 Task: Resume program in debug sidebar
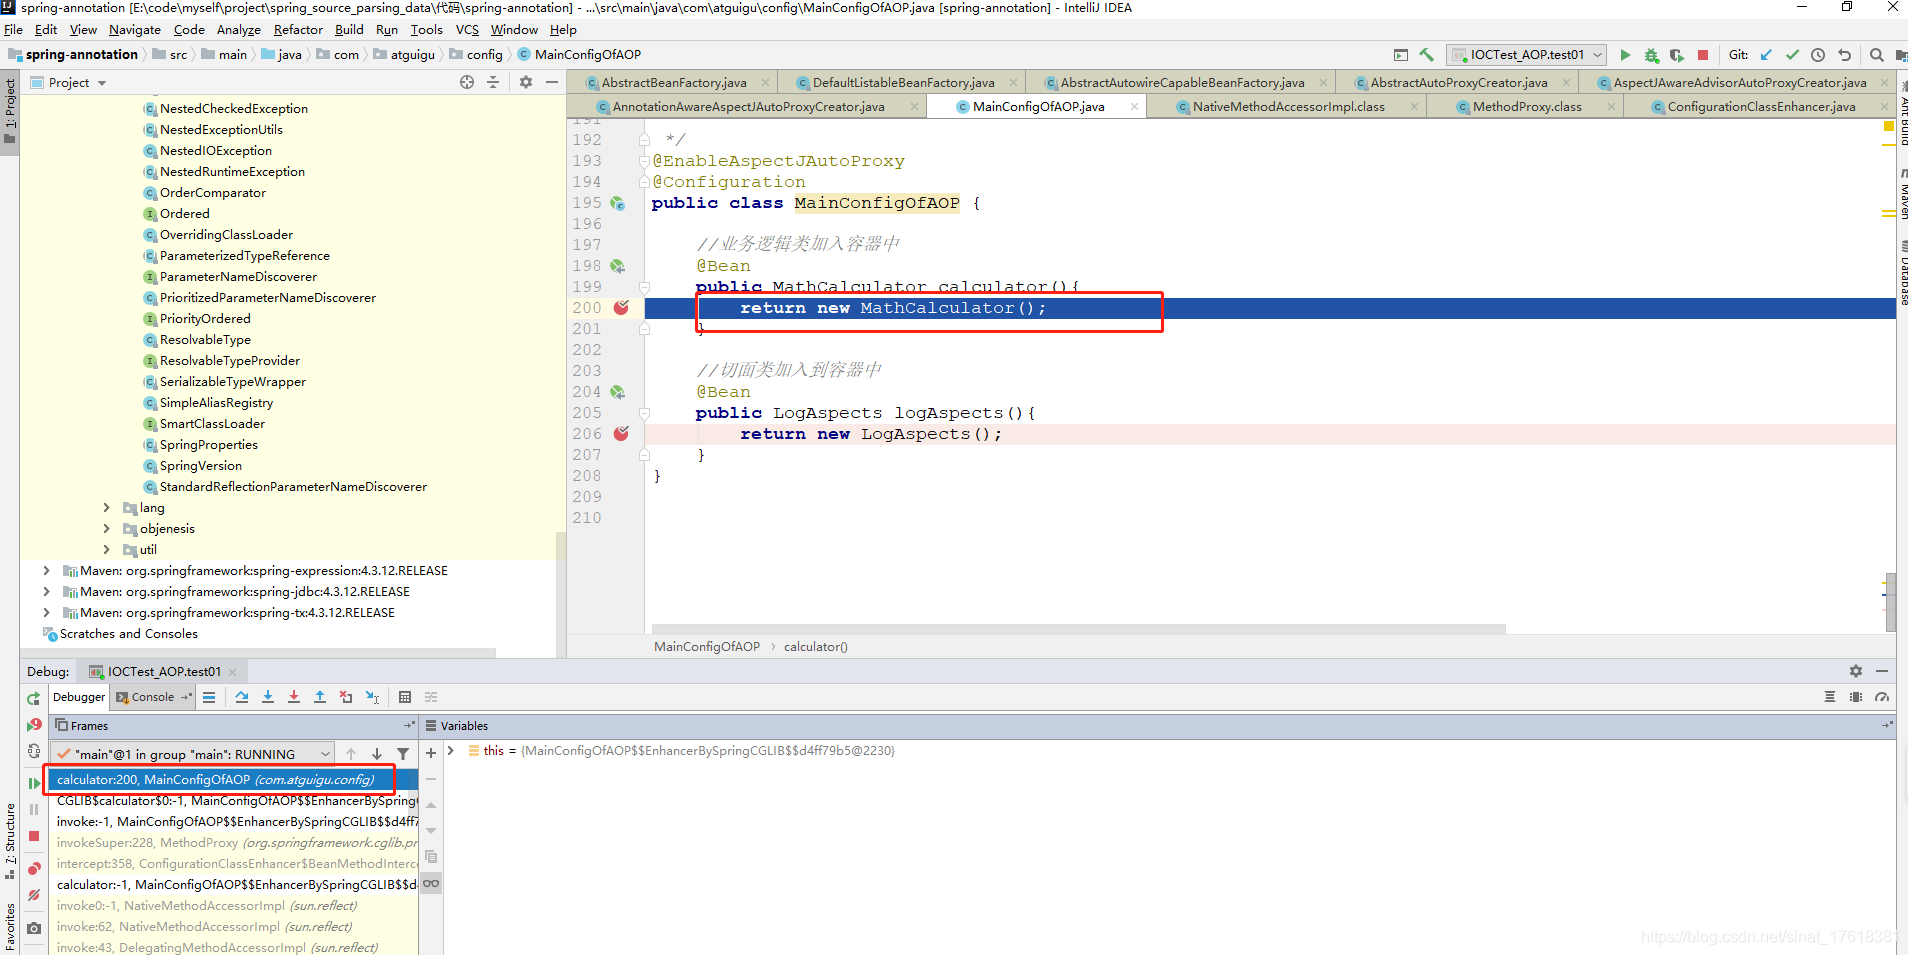[34, 783]
